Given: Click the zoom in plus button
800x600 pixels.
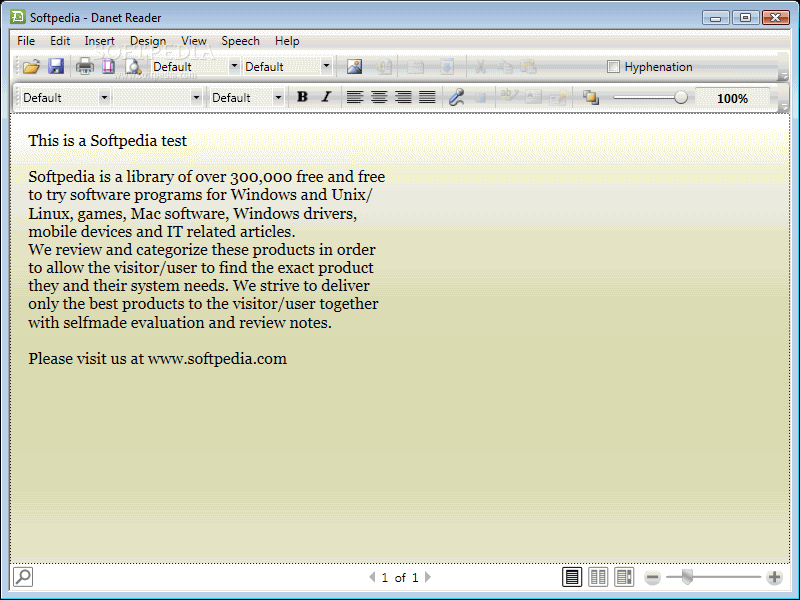Looking at the screenshot, I should coord(774,577).
